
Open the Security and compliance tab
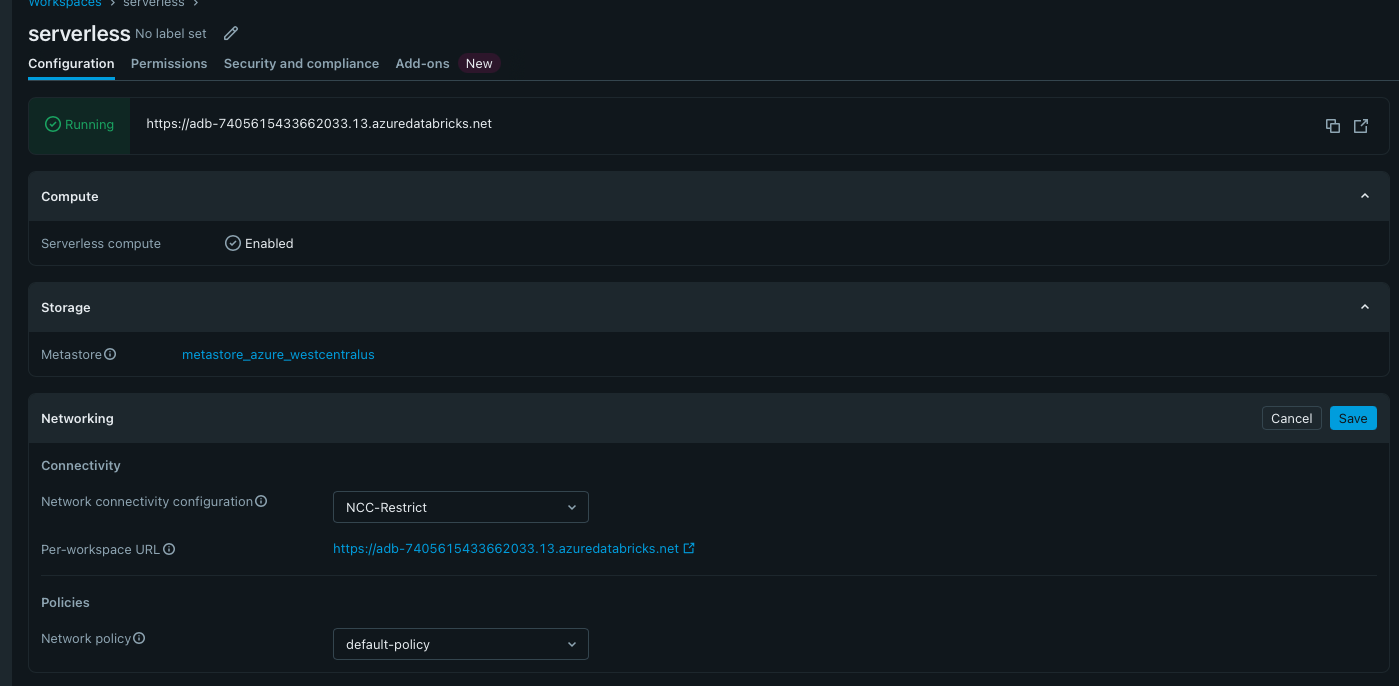(x=301, y=63)
